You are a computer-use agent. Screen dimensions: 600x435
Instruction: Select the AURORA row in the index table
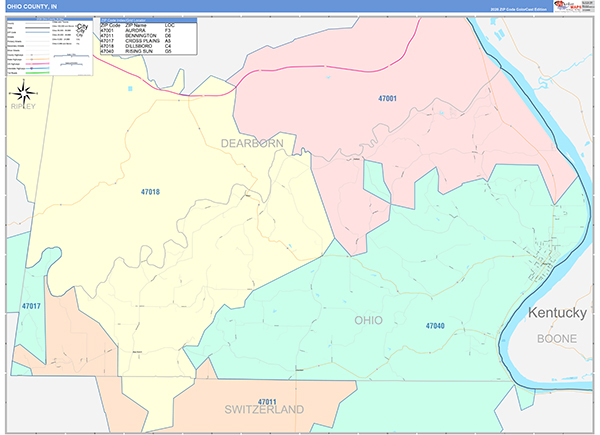[x=148, y=30]
